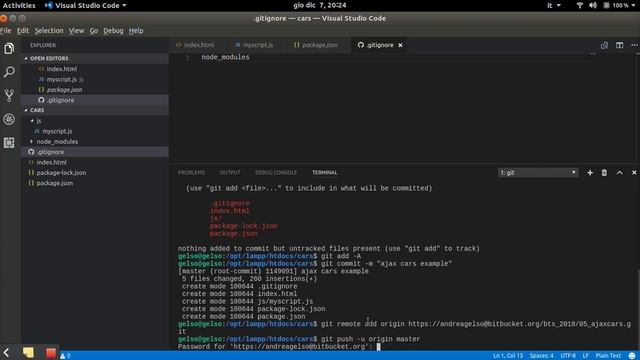The image size is (640, 360).
Task: Open the View menu
Action: tap(76, 31)
